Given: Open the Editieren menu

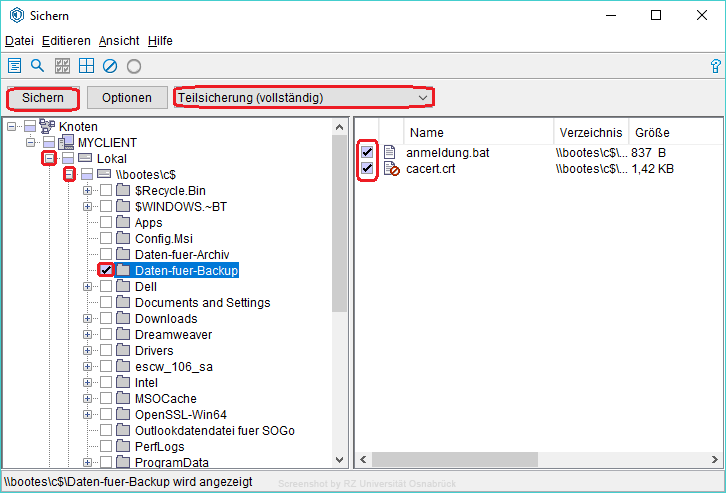Looking at the screenshot, I should coord(66,41).
